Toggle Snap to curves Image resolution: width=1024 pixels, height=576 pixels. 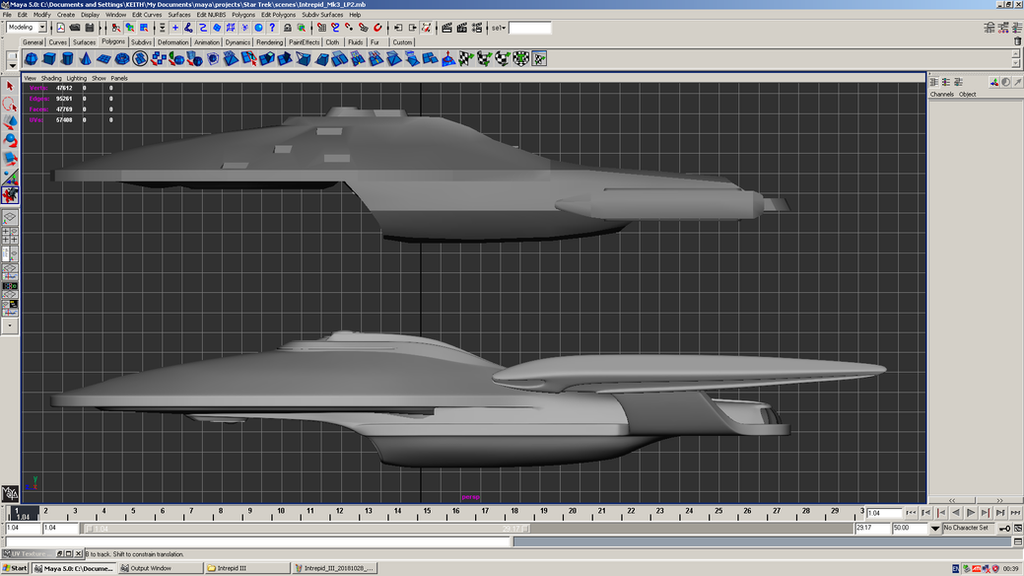335,27
